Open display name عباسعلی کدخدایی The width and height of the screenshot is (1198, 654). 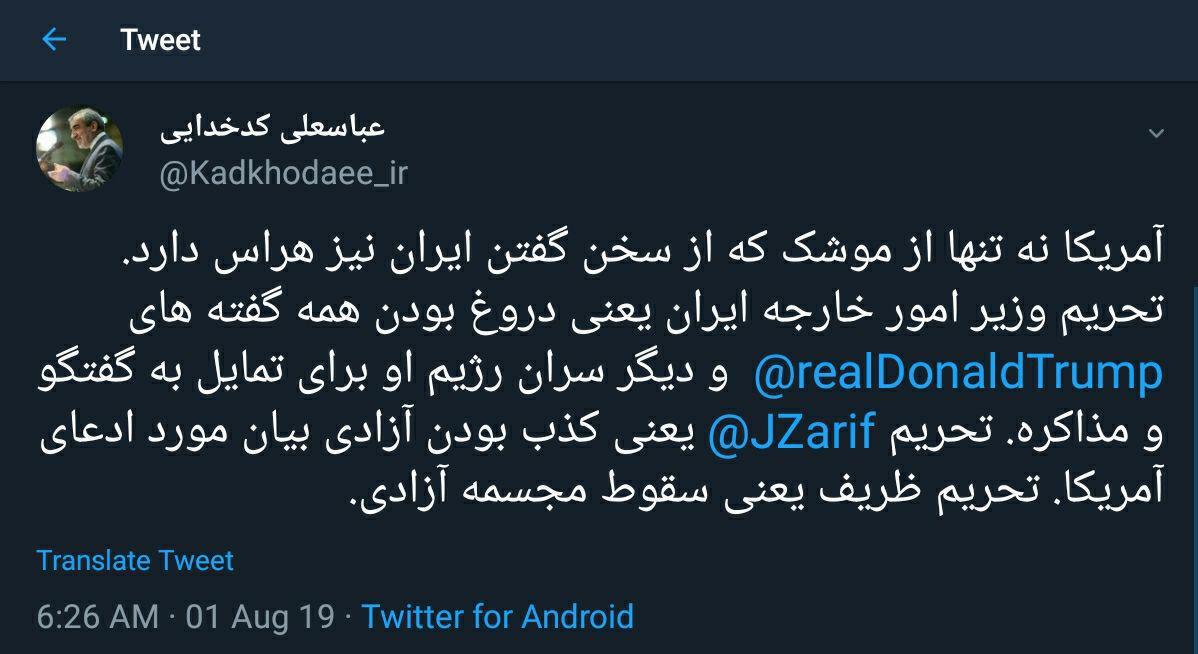(272, 128)
